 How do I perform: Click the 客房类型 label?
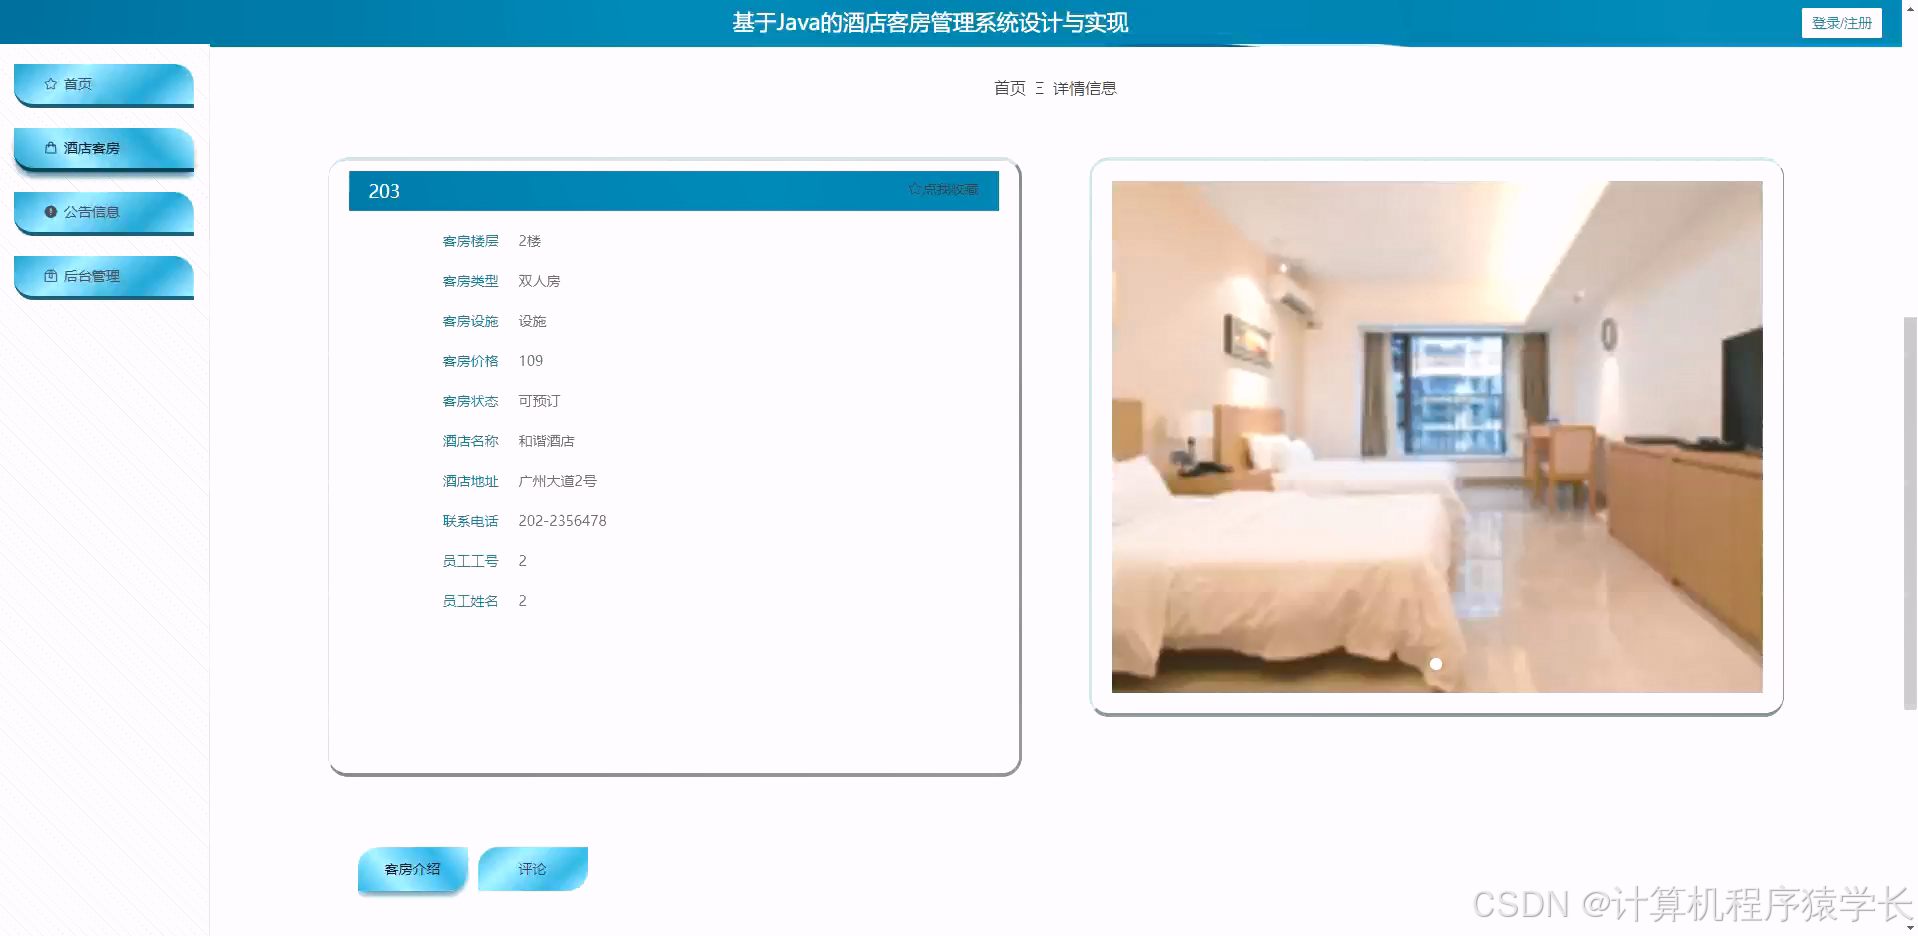click(x=470, y=281)
